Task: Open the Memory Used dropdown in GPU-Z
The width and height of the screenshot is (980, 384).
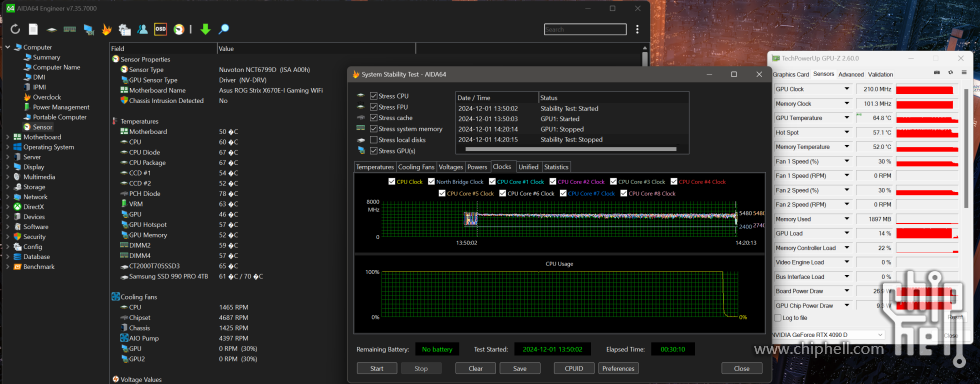Action: tap(848, 220)
